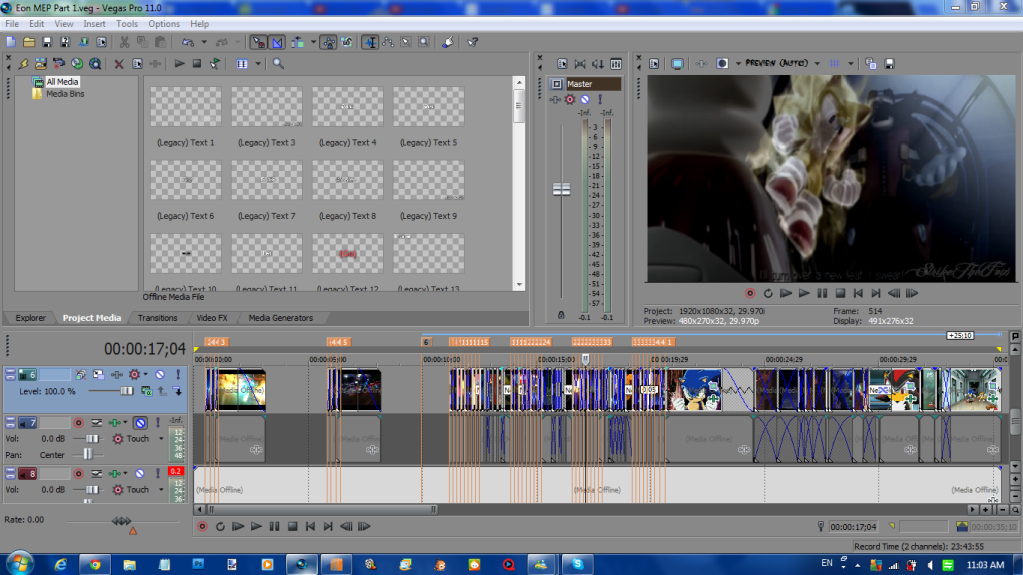Open the Insert menu
Image resolution: width=1023 pixels, height=575 pixels.
94,23
